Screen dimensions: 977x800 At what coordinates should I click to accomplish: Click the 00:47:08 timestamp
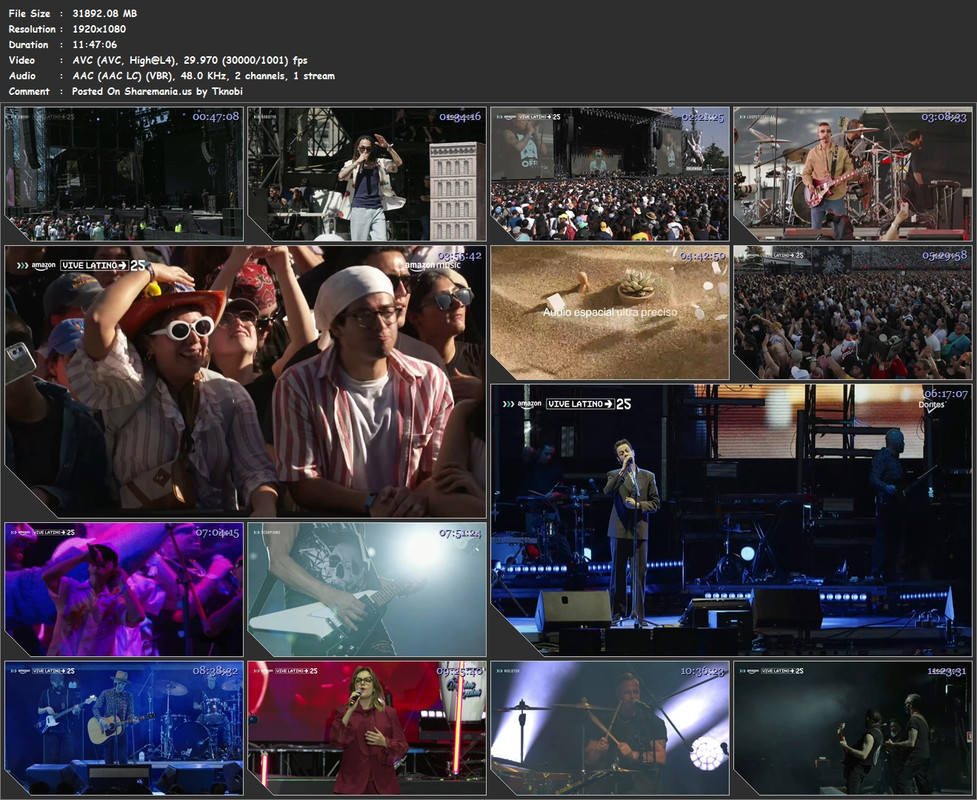tap(216, 117)
